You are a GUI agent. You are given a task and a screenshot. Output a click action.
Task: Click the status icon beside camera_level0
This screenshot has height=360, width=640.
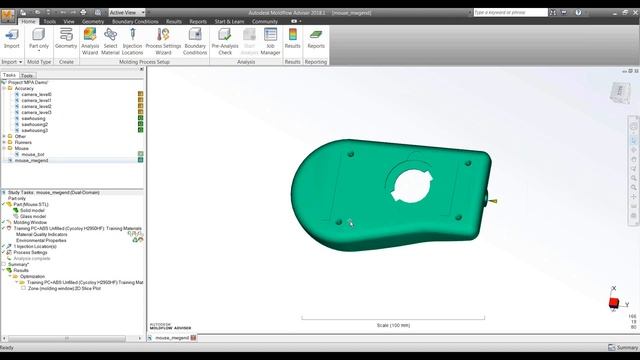click(140, 94)
